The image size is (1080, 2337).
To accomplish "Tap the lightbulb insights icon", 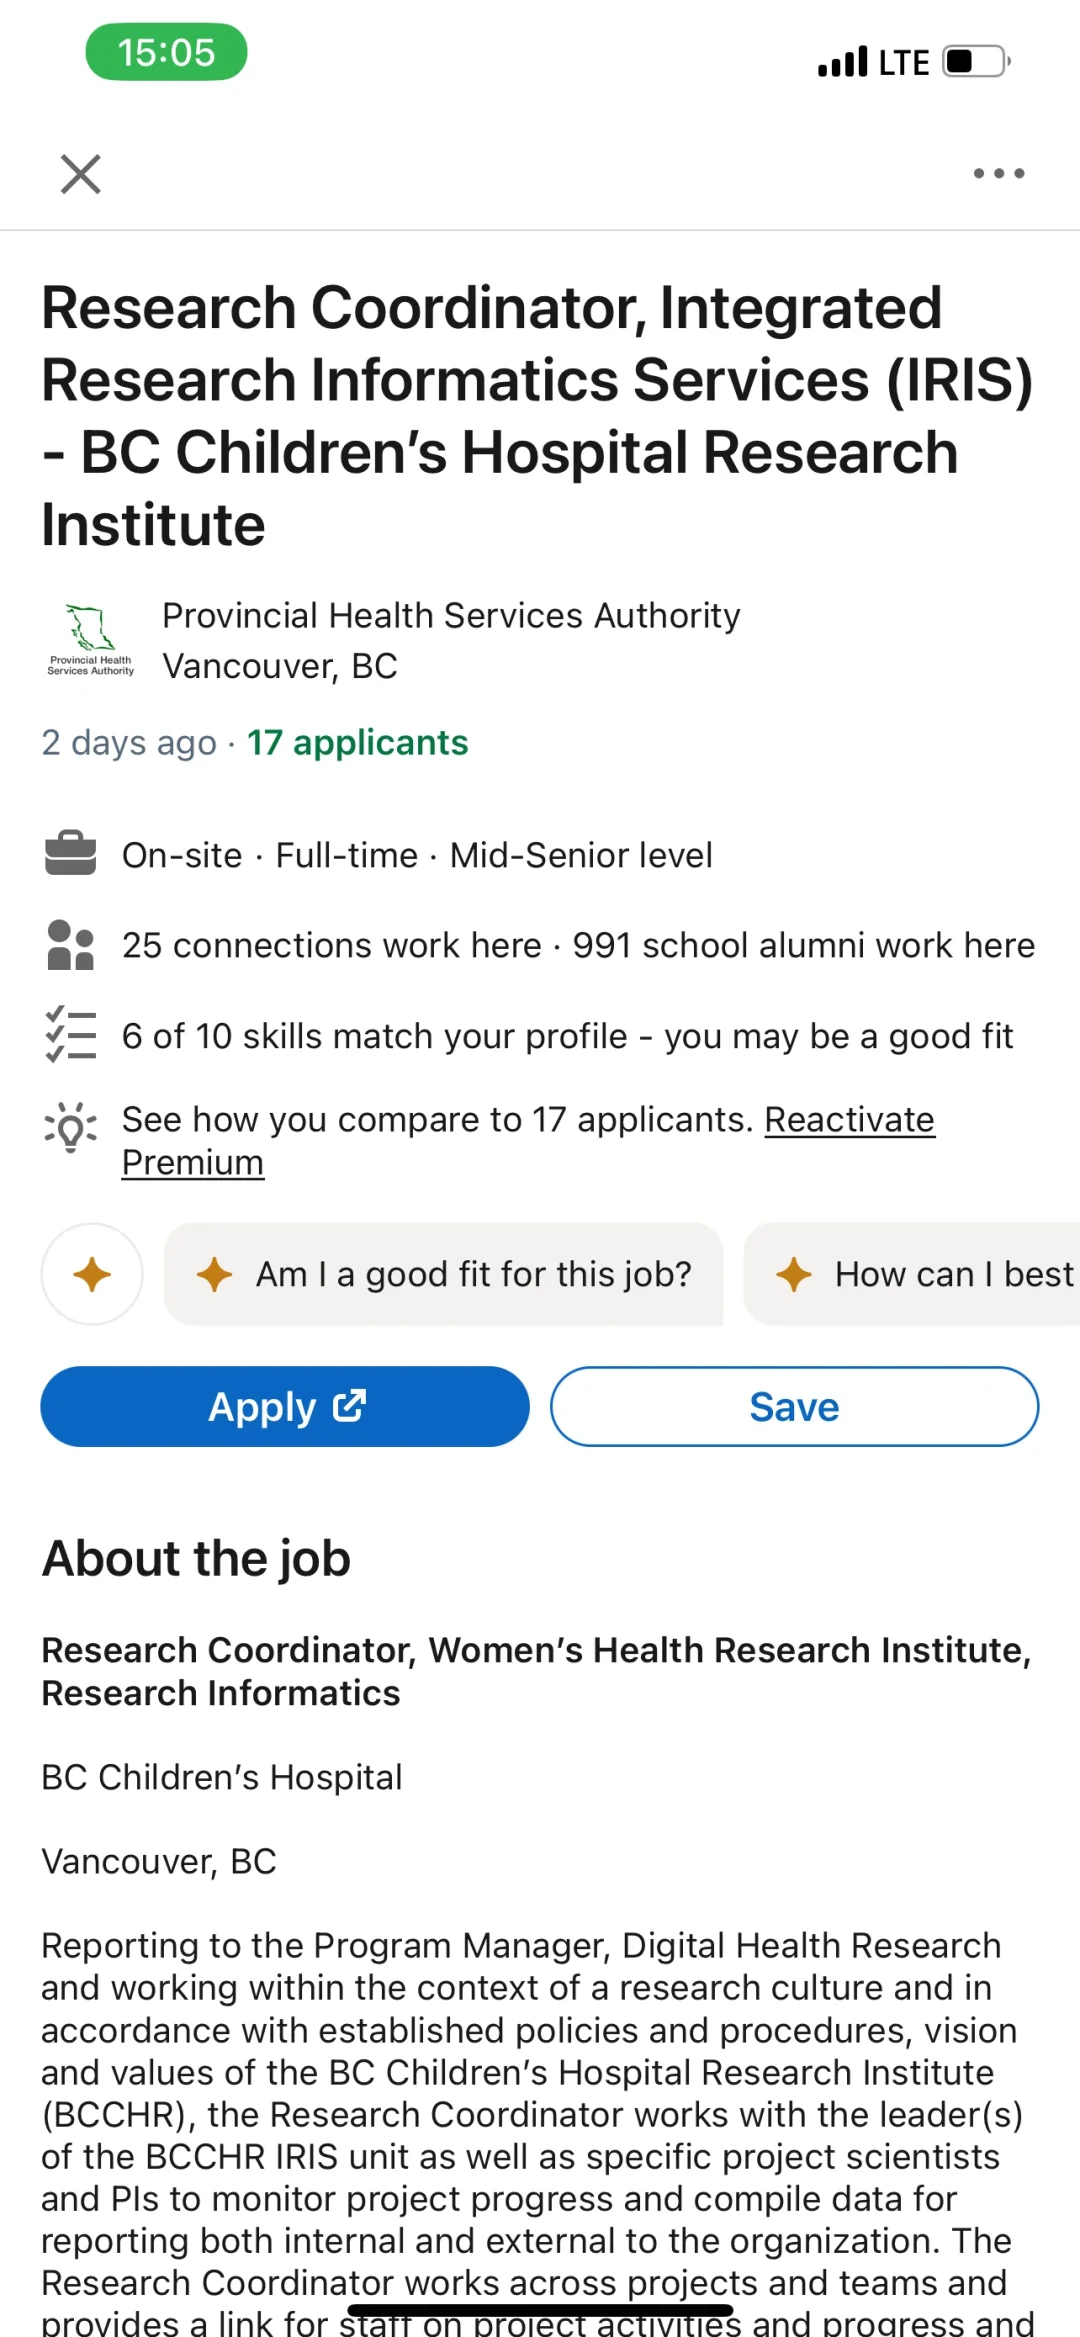I will pyautogui.click(x=71, y=1128).
